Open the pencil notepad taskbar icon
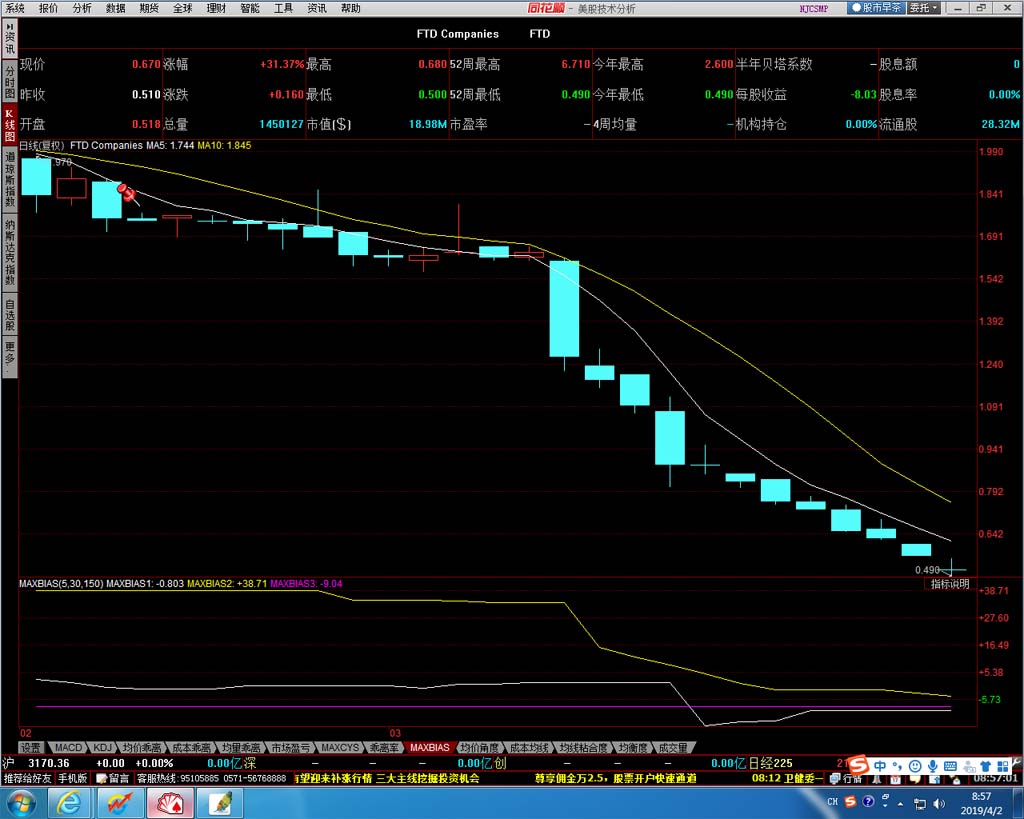 220,803
